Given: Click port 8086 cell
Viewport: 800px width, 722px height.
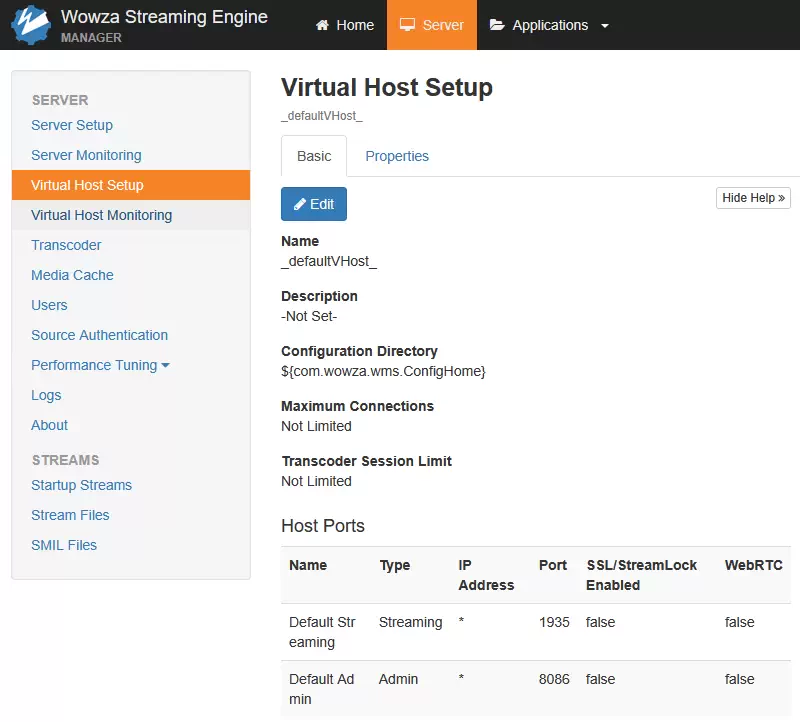Looking at the screenshot, I should (554, 680).
